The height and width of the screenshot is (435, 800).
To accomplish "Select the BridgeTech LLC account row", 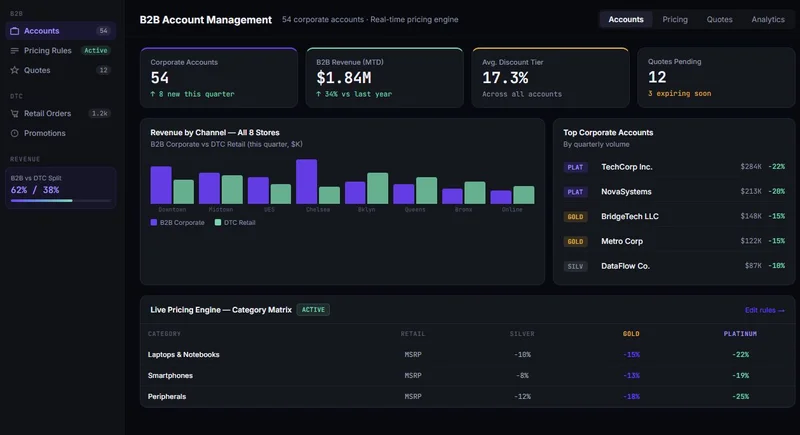I will [x=674, y=216].
